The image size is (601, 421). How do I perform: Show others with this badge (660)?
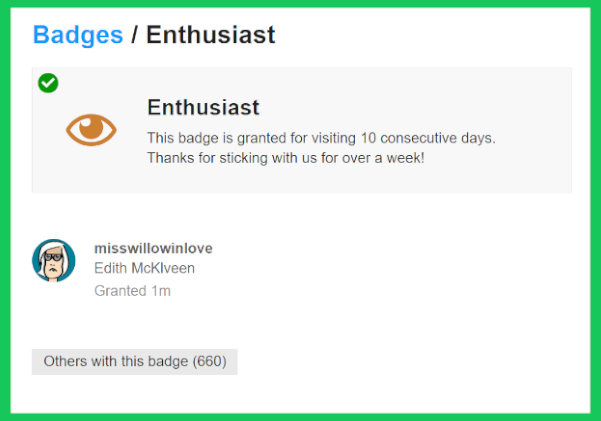135,361
